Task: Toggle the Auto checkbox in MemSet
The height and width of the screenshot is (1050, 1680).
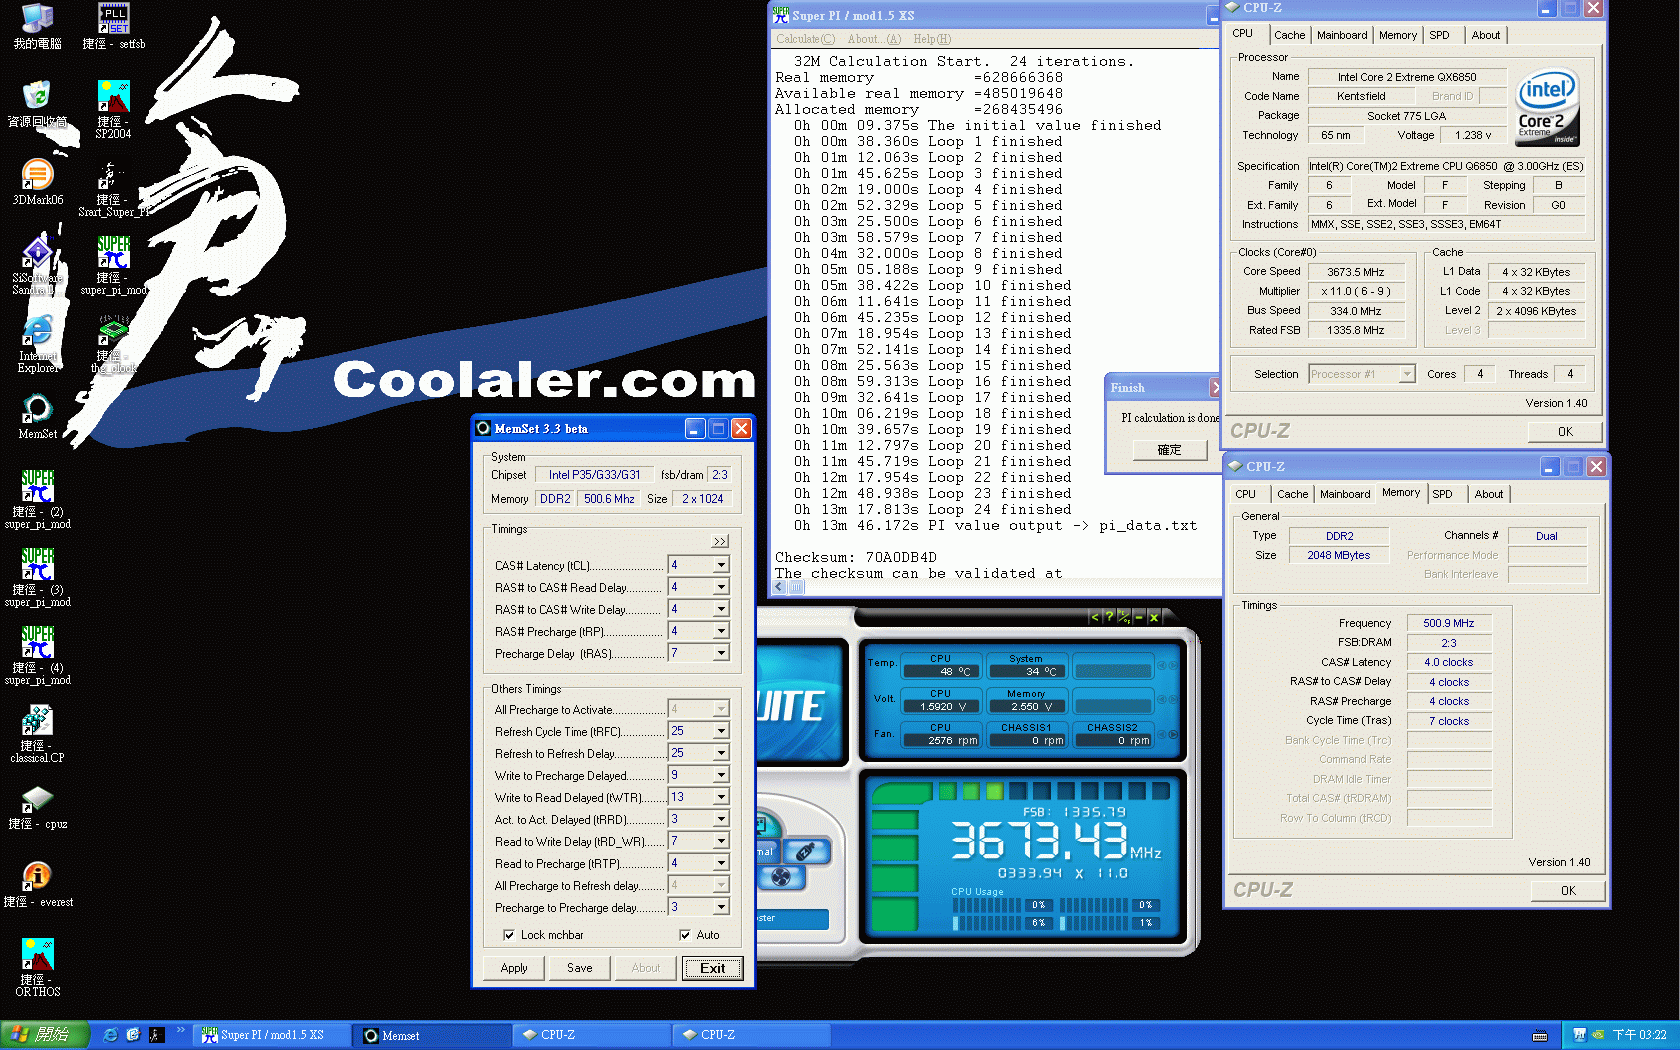Action: (685, 935)
